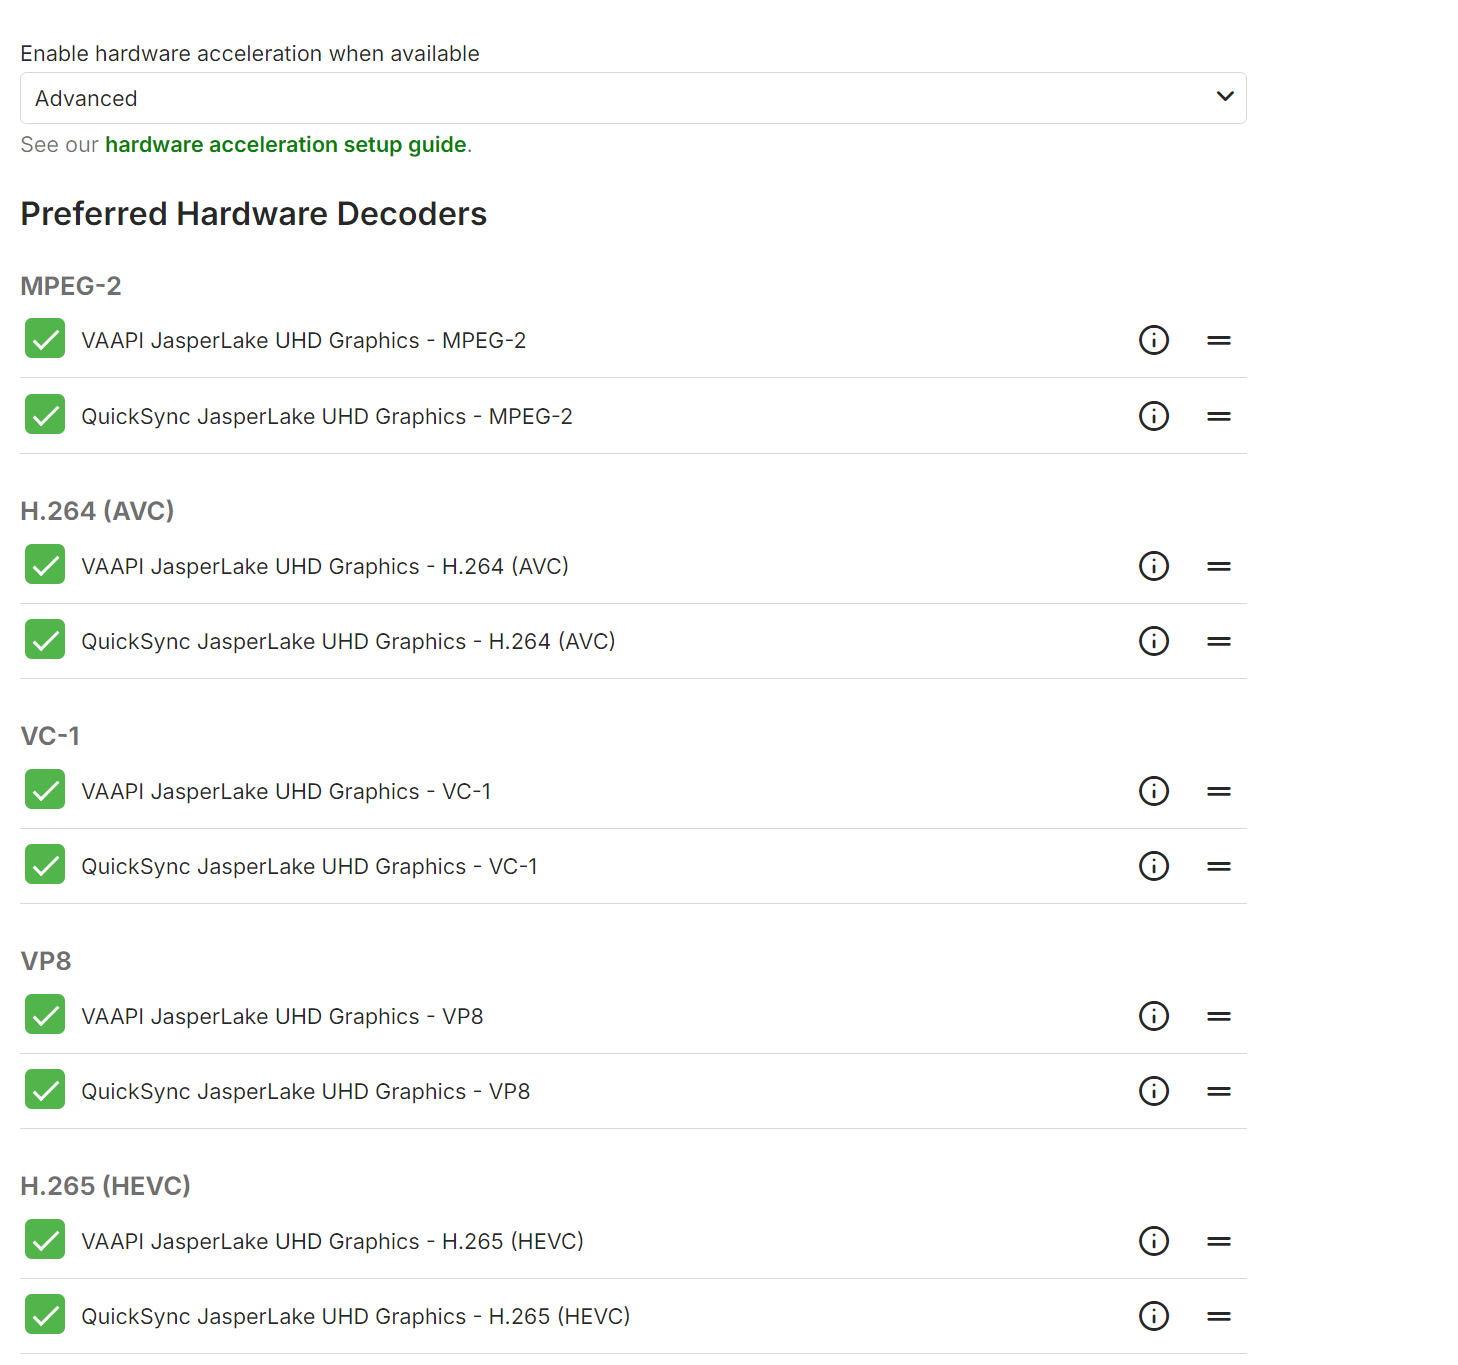1458x1365 pixels.
Task: Open info for QuickSync H.265 (HEVC) decoder
Action: pos(1154,1316)
